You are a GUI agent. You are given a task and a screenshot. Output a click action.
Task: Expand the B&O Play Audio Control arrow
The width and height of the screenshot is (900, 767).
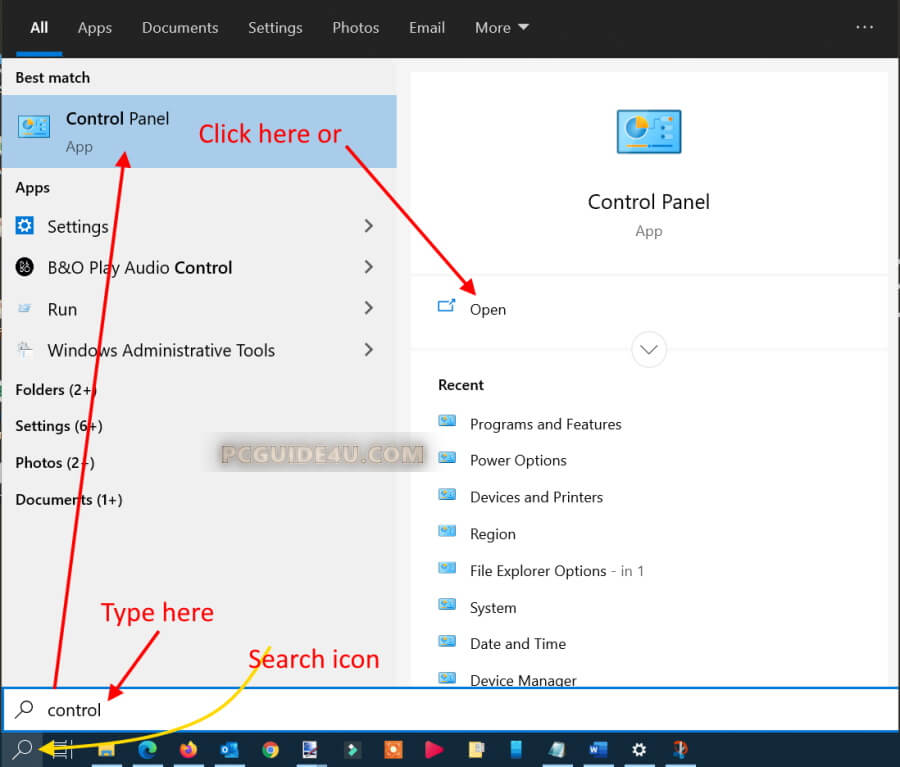pyautogui.click(x=368, y=267)
